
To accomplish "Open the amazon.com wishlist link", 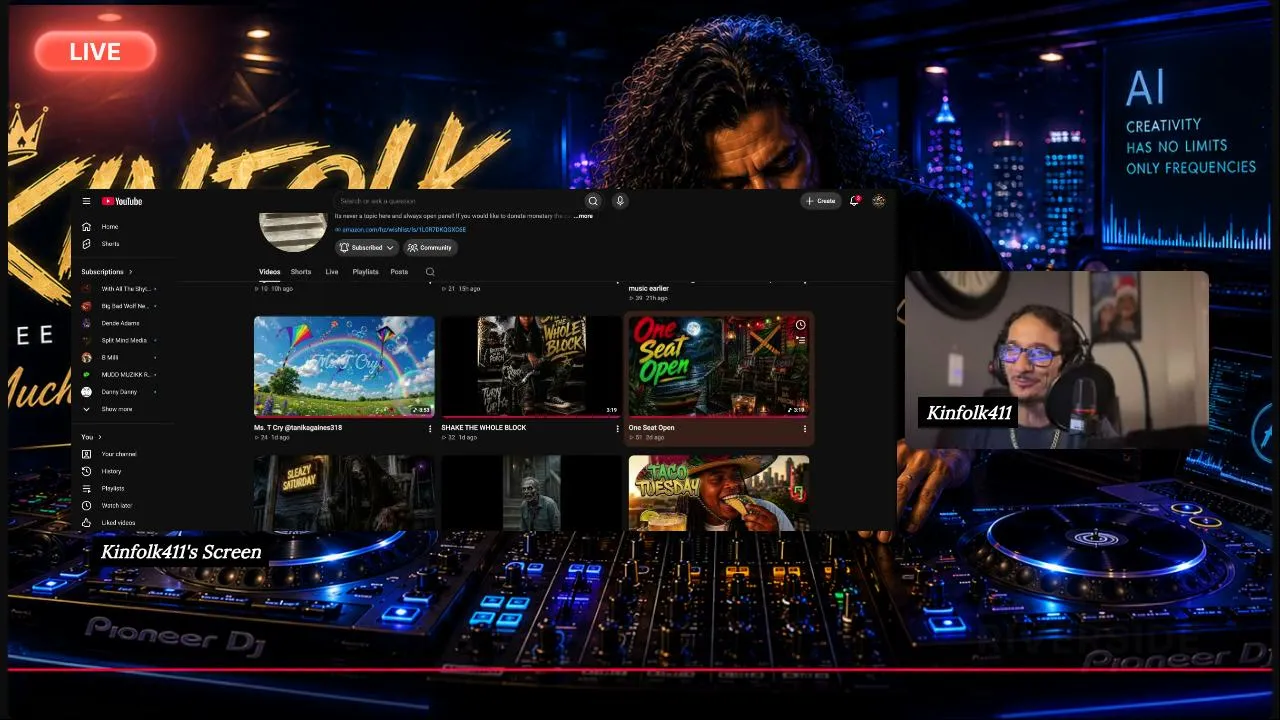I will [402, 230].
